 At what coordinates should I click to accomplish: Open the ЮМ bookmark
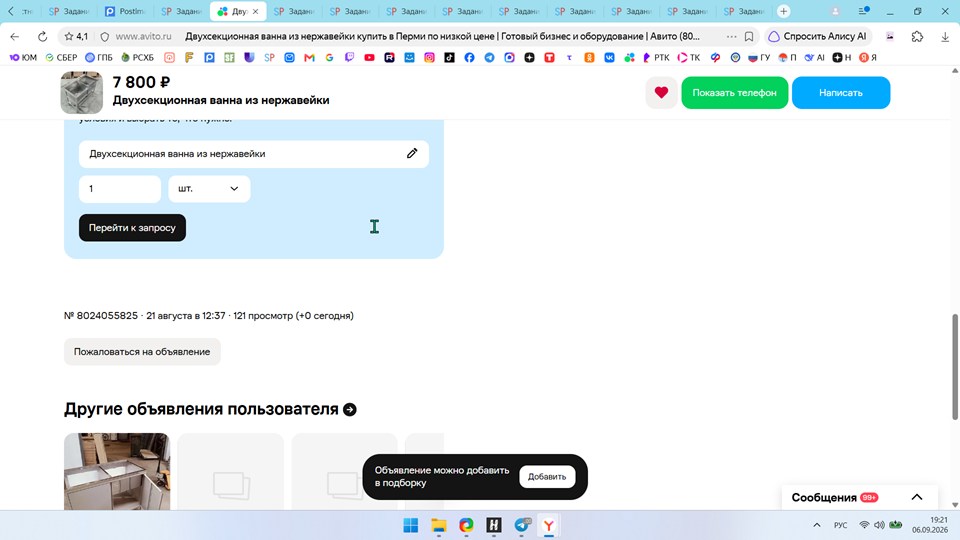pos(23,58)
